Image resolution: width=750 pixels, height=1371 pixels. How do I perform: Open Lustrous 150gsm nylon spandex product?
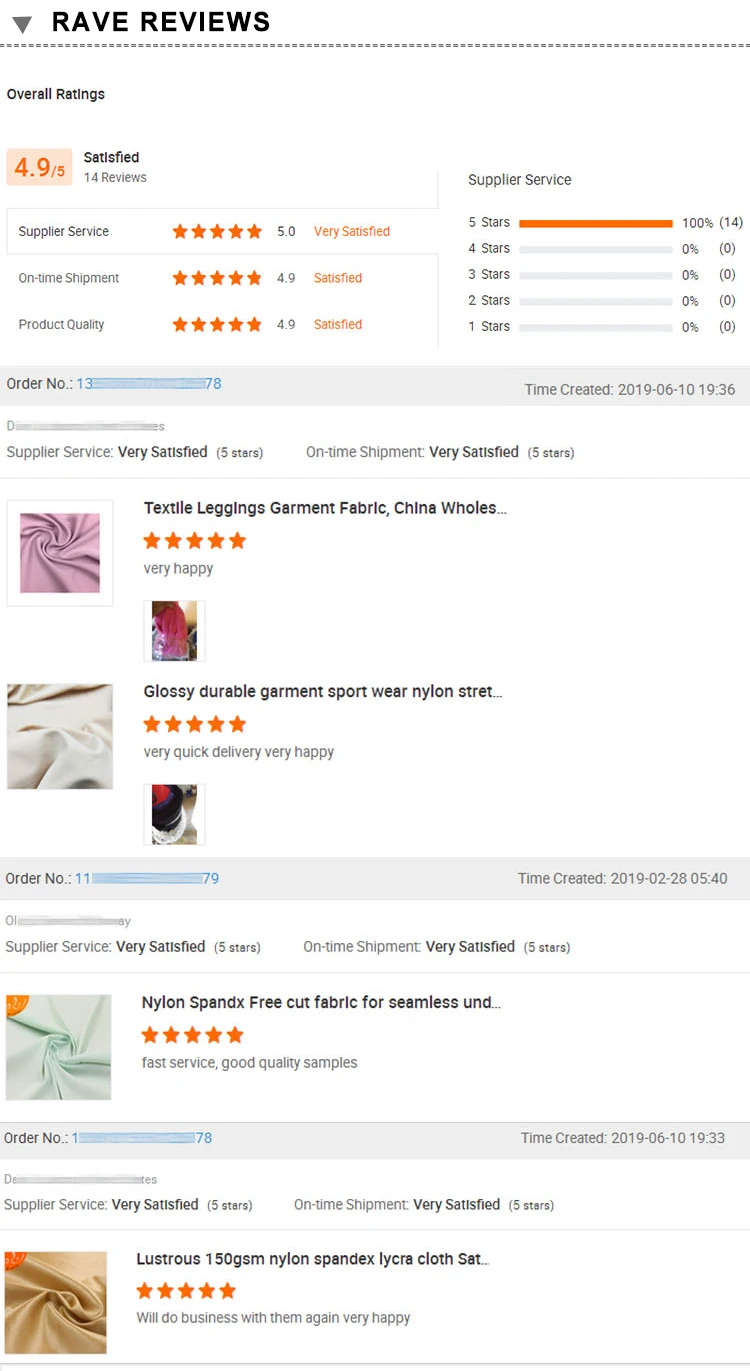pyautogui.click(x=313, y=1259)
